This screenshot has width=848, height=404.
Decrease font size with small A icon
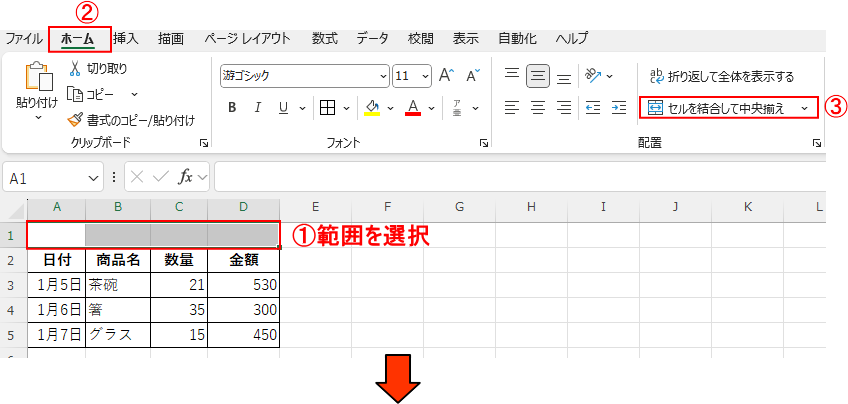(473, 76)
